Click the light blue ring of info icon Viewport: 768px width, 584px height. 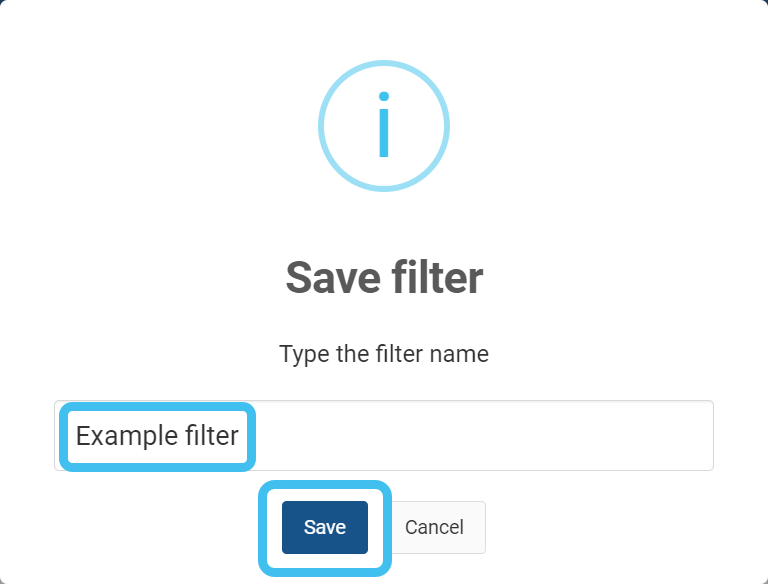[322, 126]
